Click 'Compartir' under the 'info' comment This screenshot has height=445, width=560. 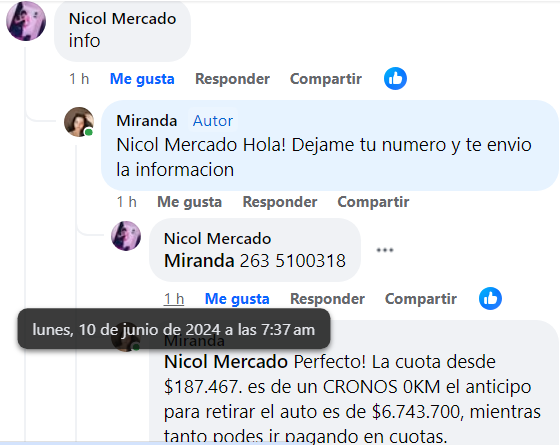(326, 79)
